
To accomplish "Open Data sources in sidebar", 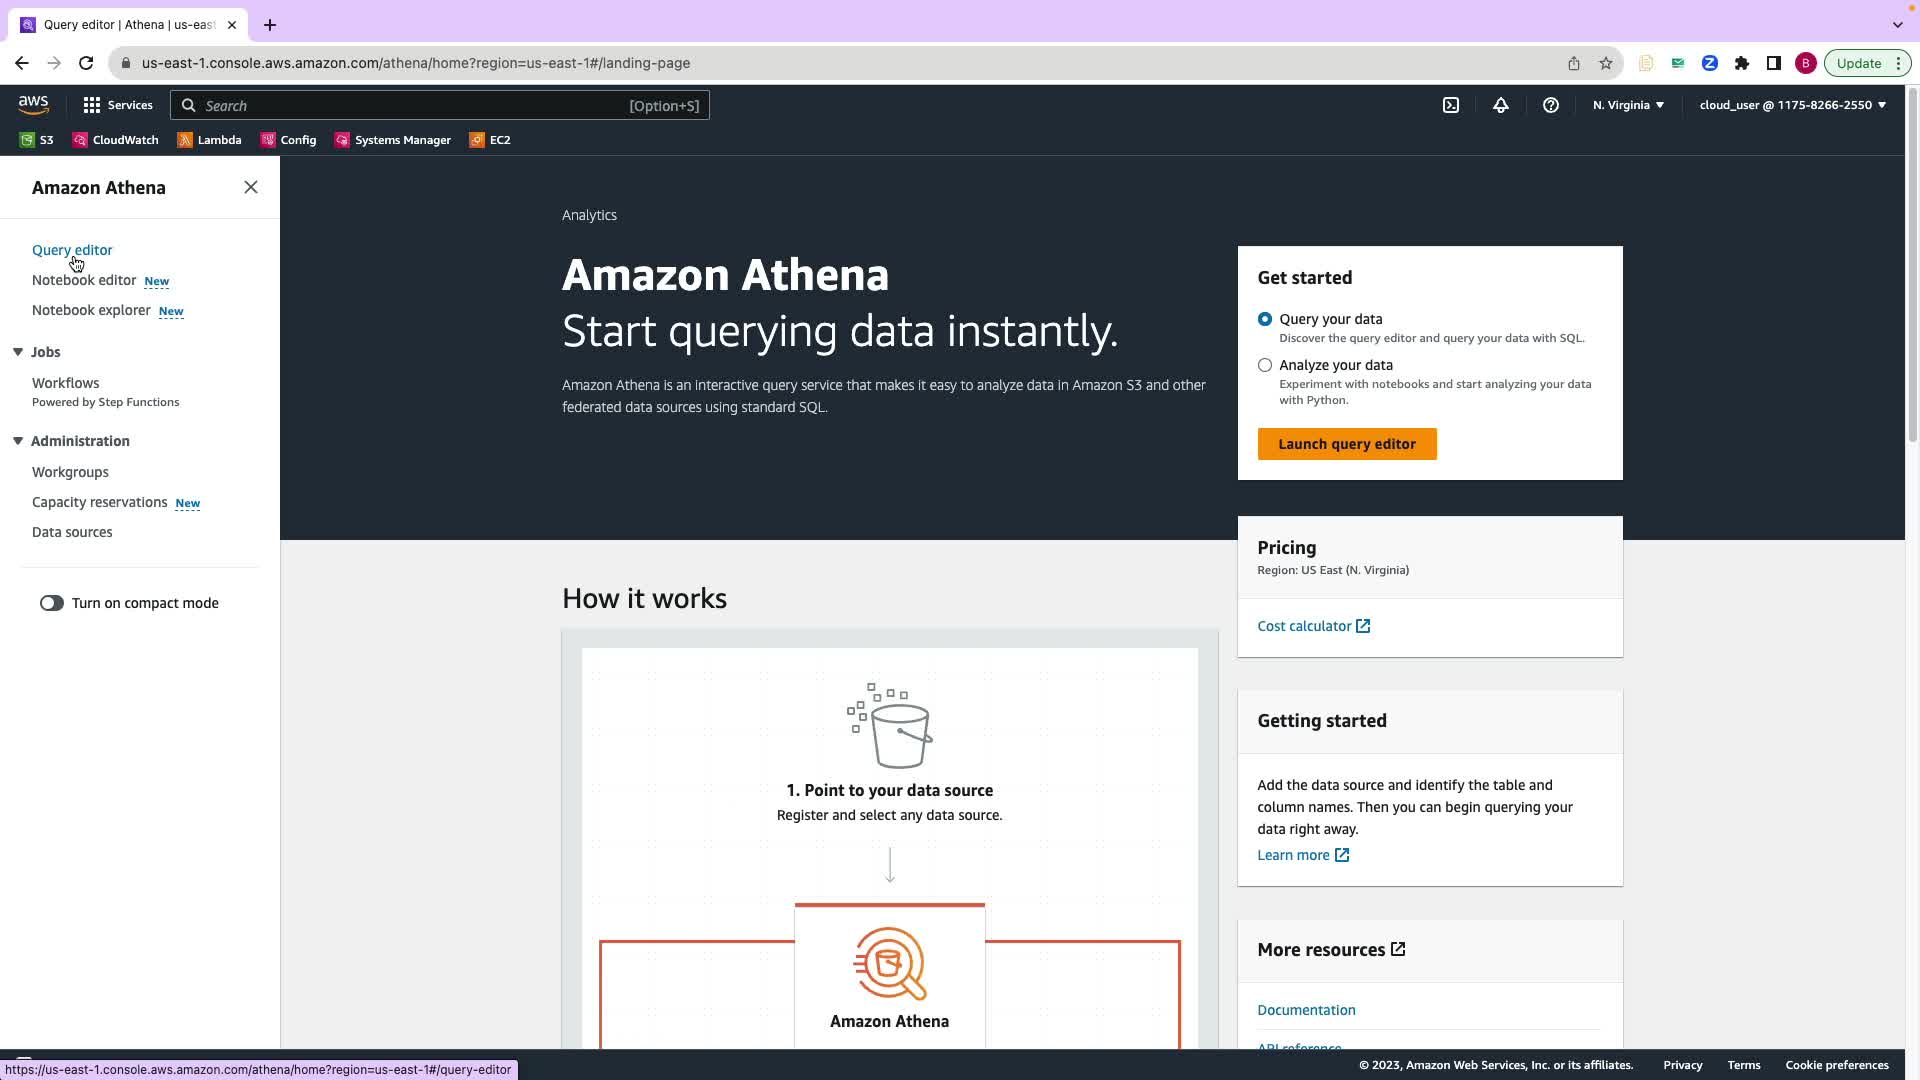I will click(x=72, y=532).
